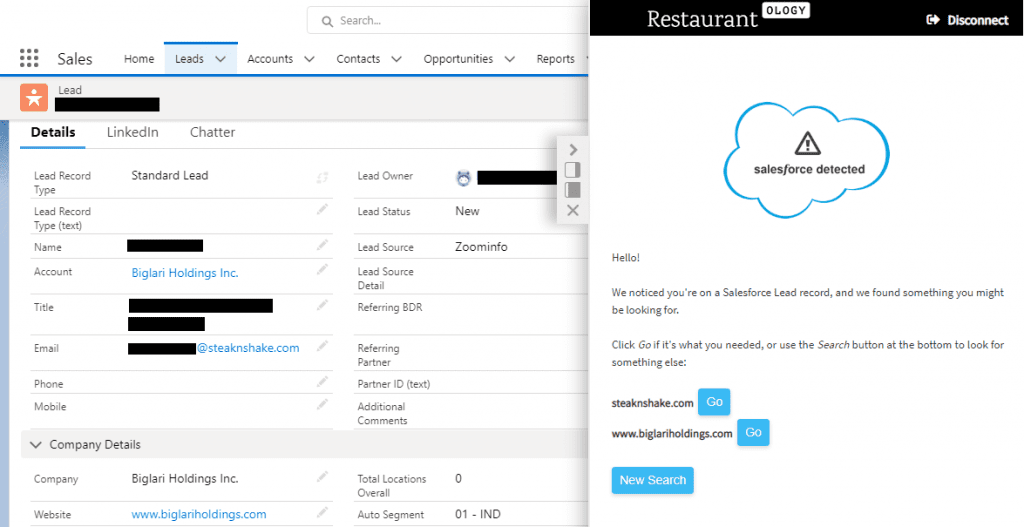1024x527 pixels.
Task: Open the Opportunities tab dropdown arrow
Action: coord(509,59)
